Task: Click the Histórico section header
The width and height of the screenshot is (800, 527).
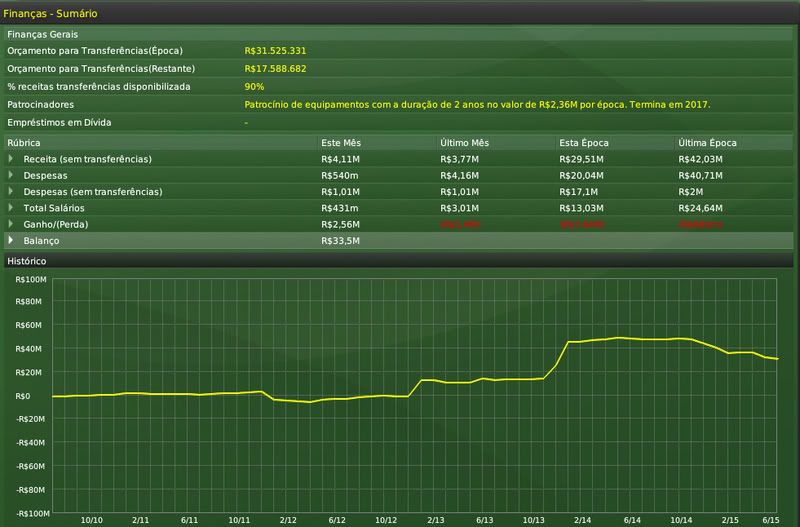Action: pyautogui.click(x=26, y=261)
